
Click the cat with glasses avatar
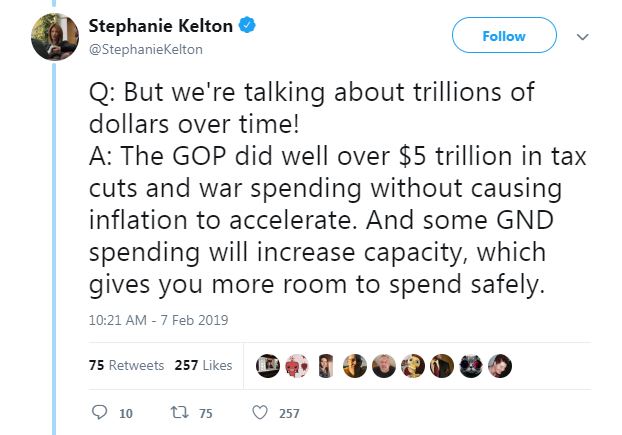coord(471,366)
